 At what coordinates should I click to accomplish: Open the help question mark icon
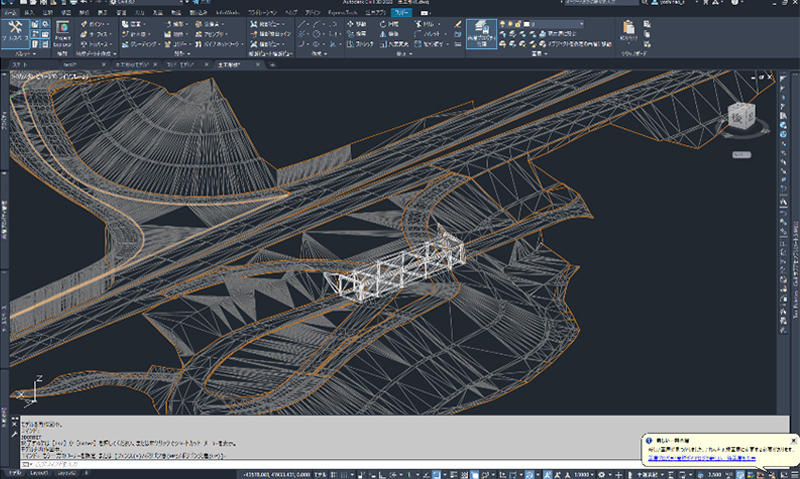(x=735, y=3)
